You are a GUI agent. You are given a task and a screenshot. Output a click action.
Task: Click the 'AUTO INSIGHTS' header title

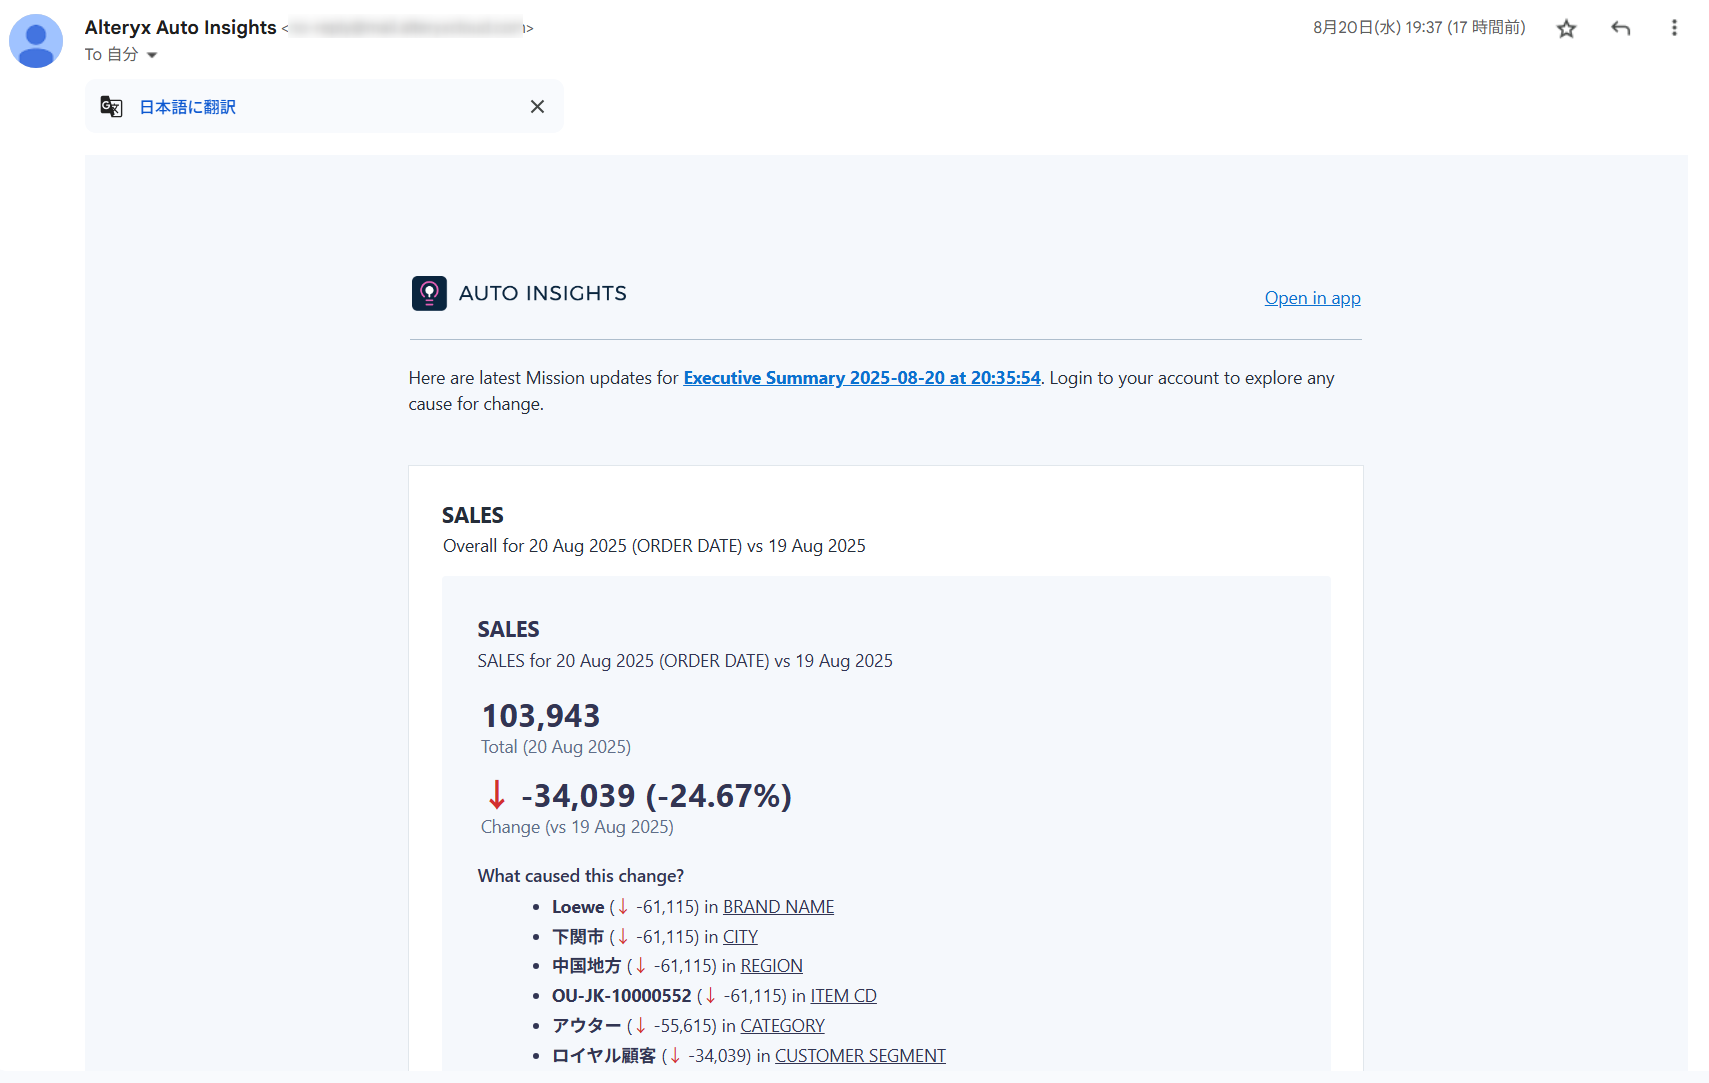pos(542,293)
